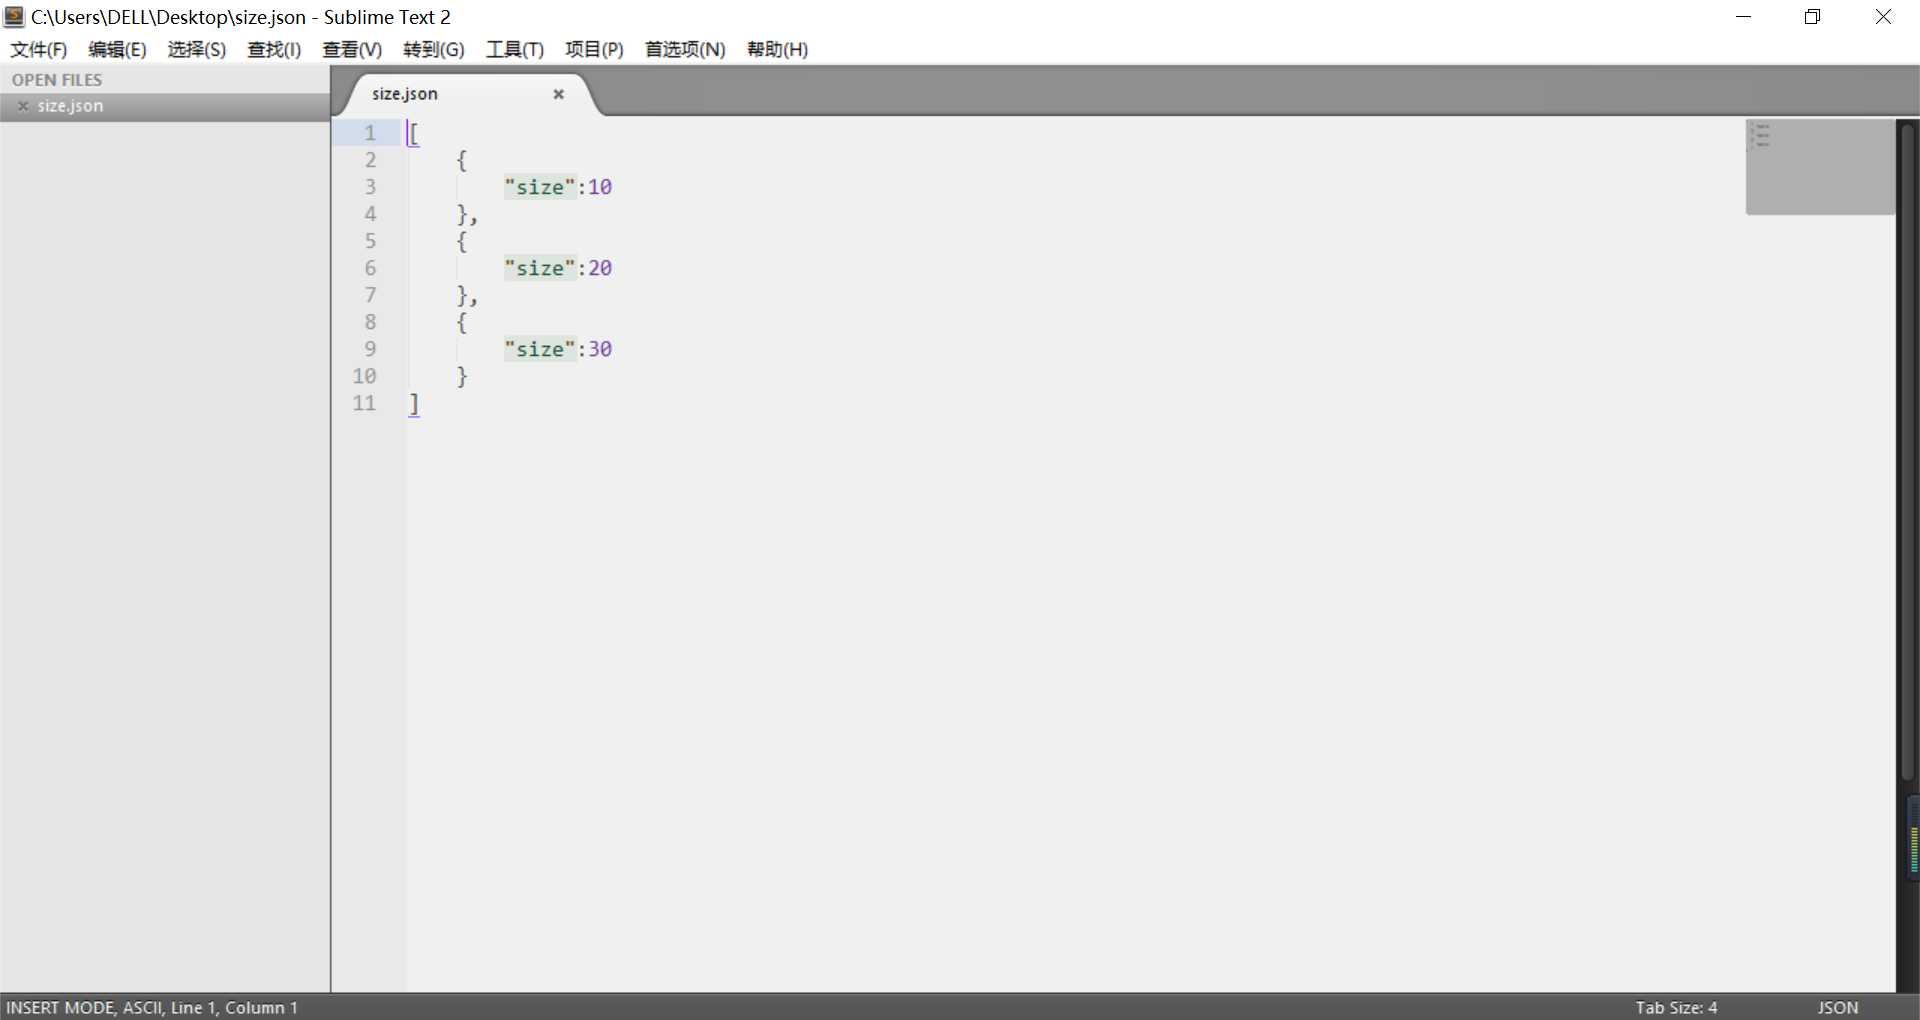Image resolution: width=1920 pixels, height=1020 pixels.
Task: Open the 帮助(H) menu
Action: point(777,49)
